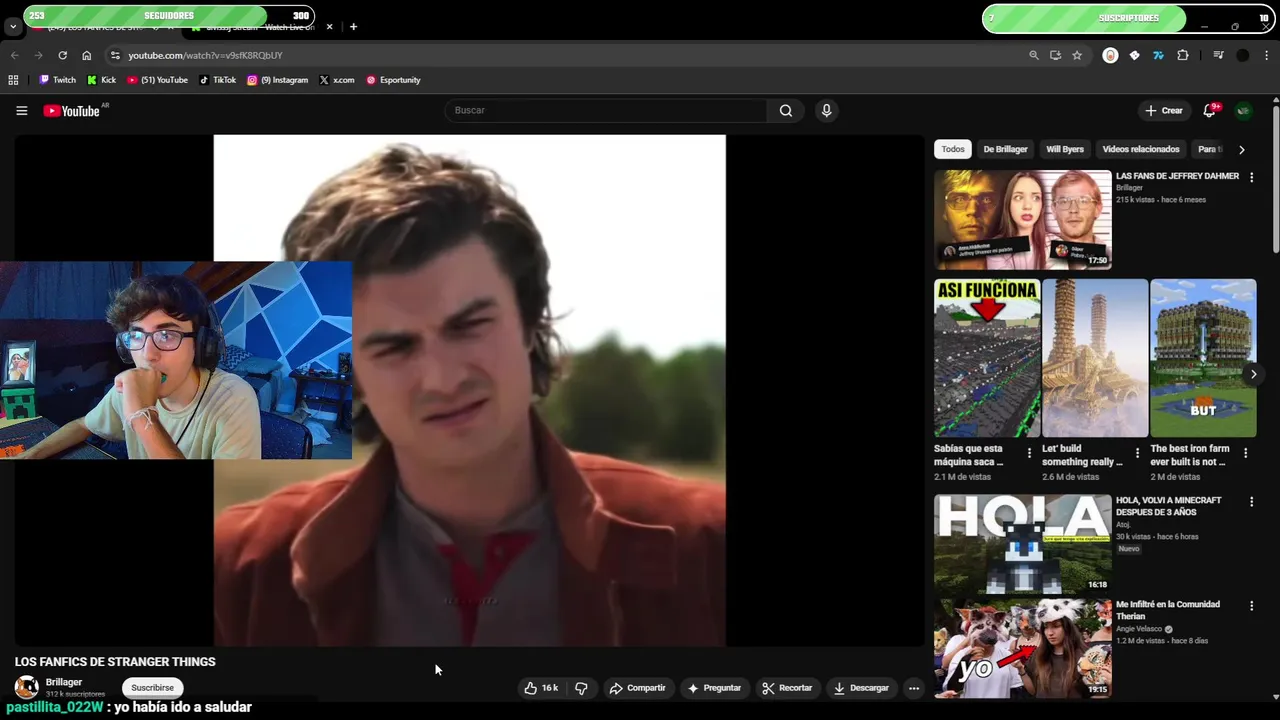This screenshot has height=720, width=1280.
Task: Show more Shorts with right arrow
Action: (x=1253, y=374)
